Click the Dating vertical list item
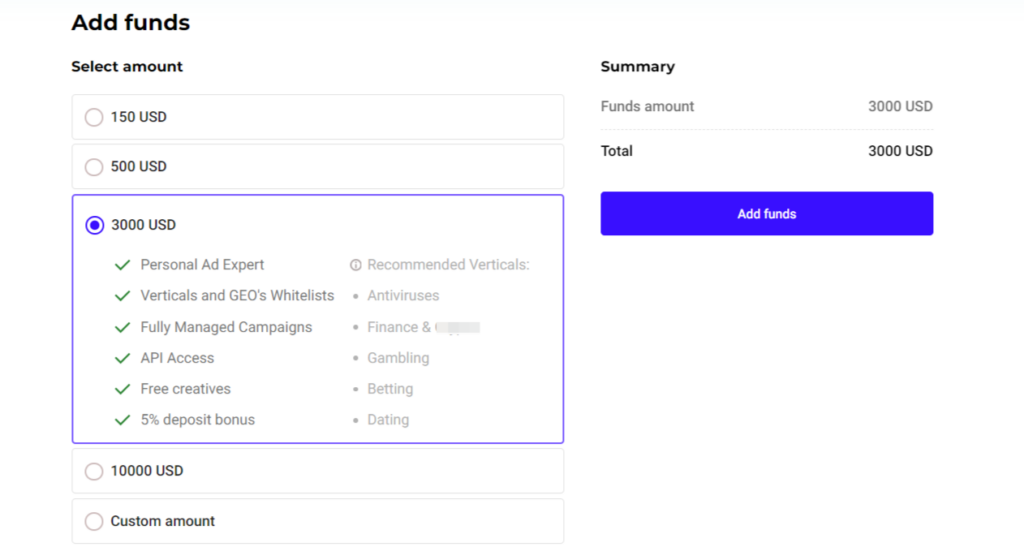Viewport: 1024px width, 547px height. (388, 420)
